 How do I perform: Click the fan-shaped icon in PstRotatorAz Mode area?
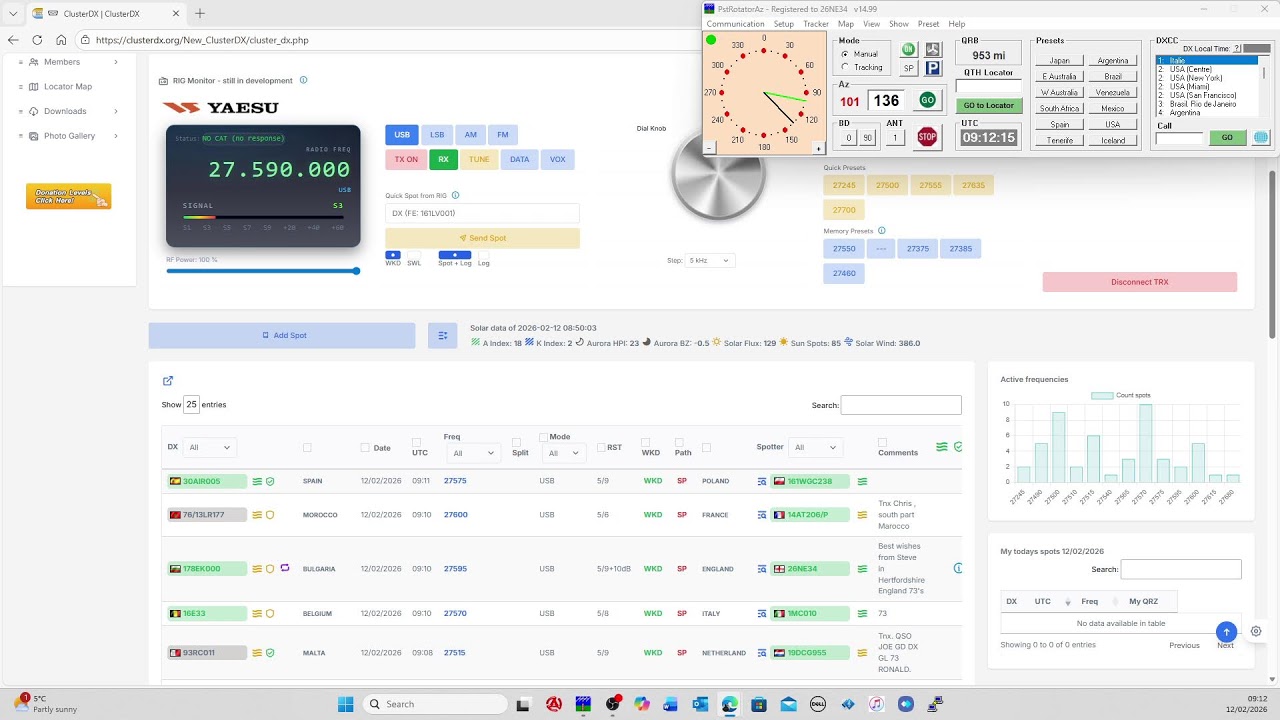coord(933,49)
